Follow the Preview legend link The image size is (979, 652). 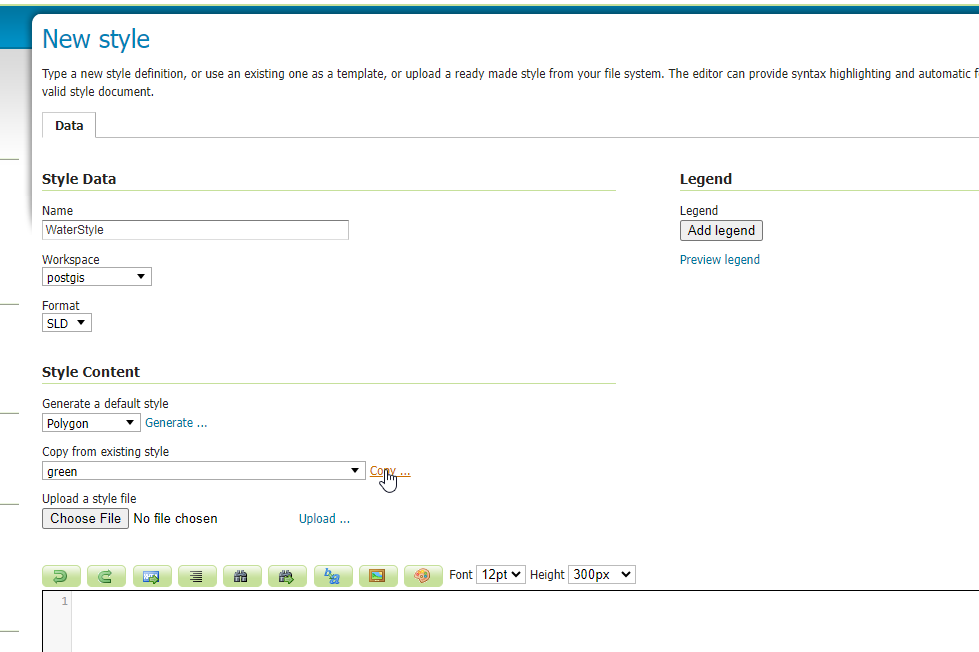point(719,260)
